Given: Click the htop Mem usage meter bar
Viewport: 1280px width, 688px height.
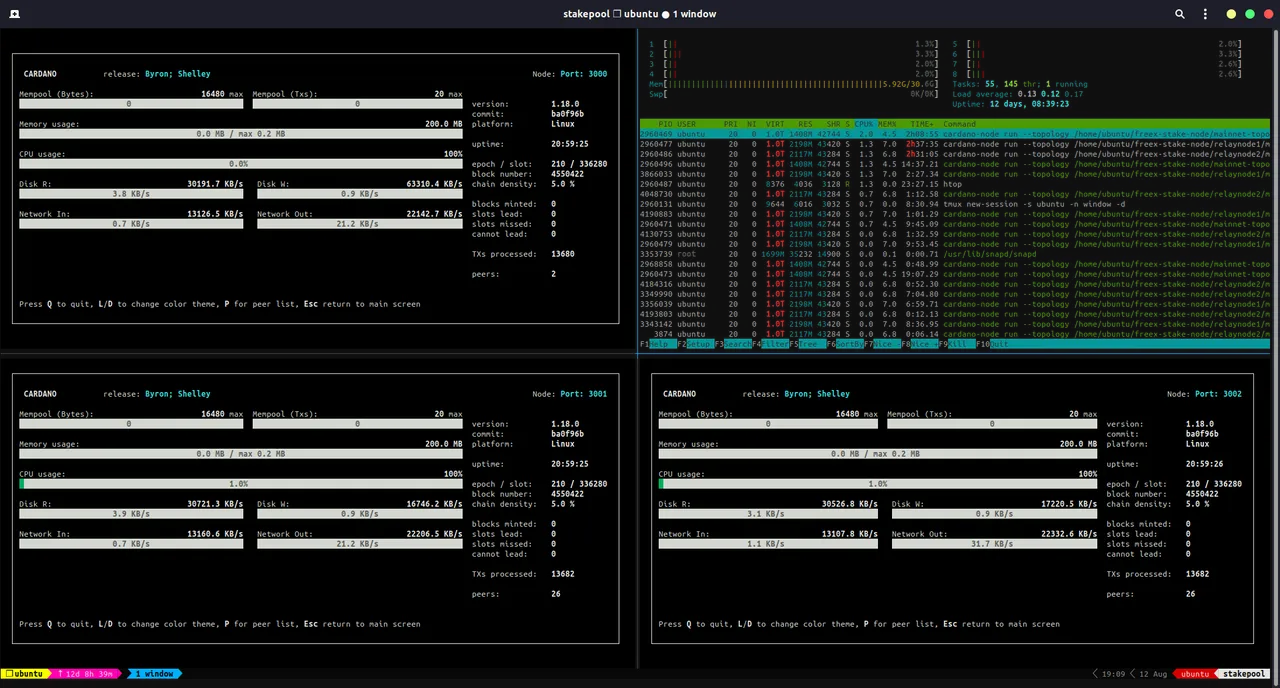Looking at the screenshot, I should (x=794, y=84).
